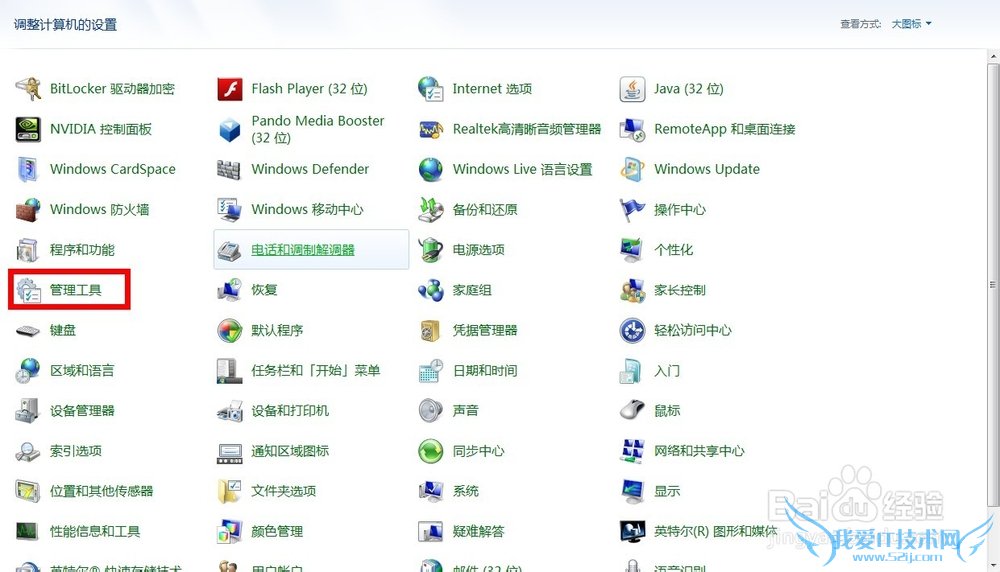Open 疑难解答 link text
1000x572 pixels.
click(478, 531)
